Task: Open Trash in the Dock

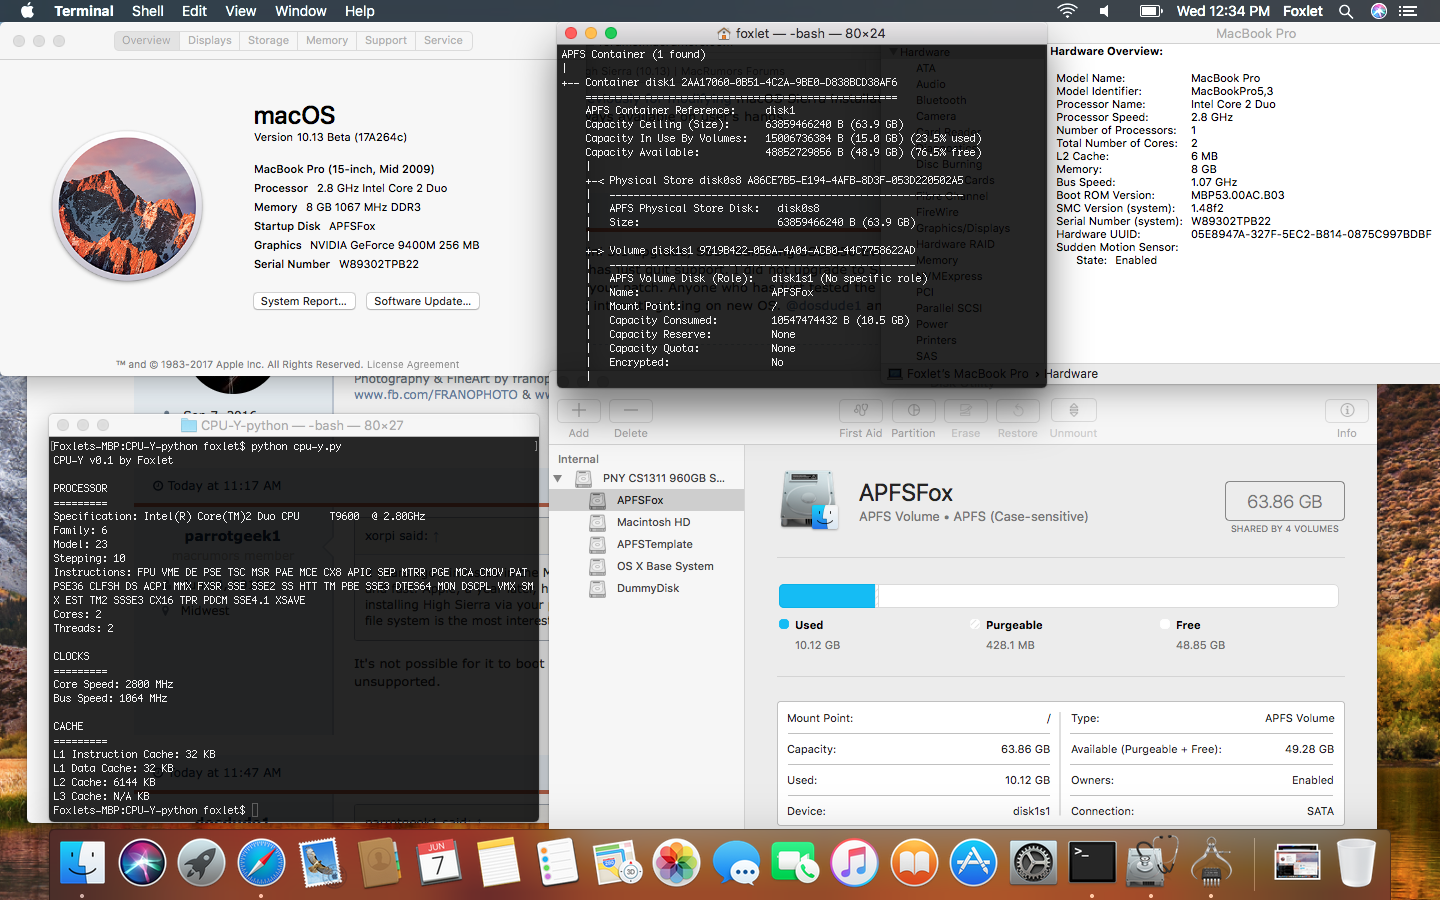Action: (1356, 862)
